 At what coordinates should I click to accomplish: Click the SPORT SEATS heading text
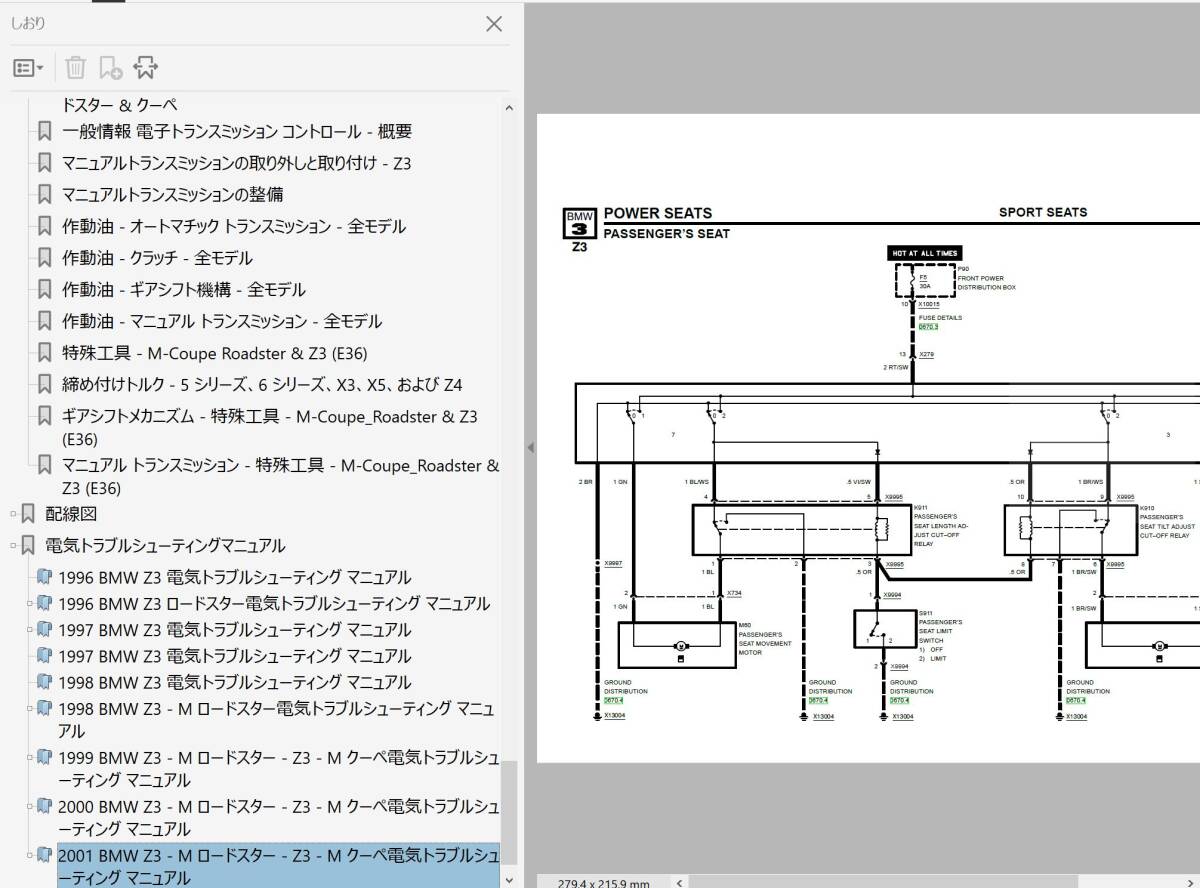1043,212
